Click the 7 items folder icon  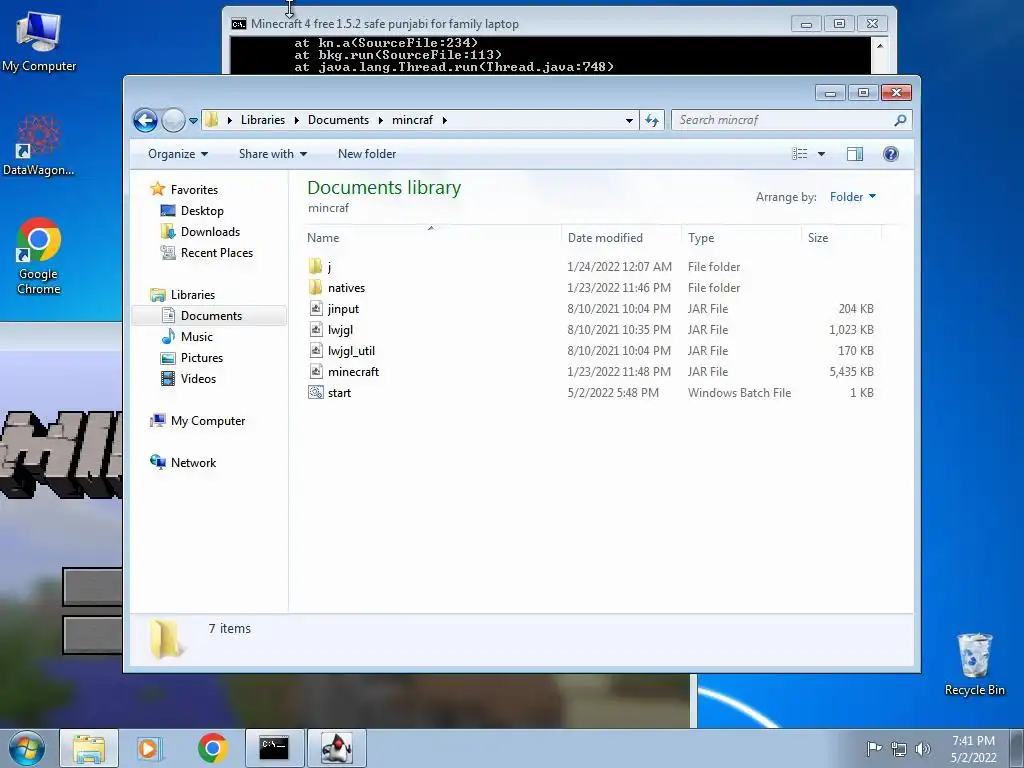(165, 638)
